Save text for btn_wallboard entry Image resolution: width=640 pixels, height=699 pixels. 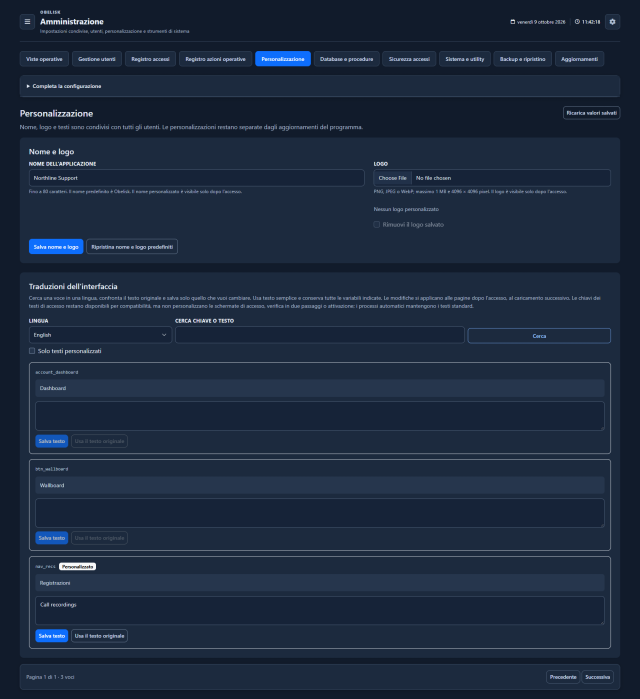52,538
